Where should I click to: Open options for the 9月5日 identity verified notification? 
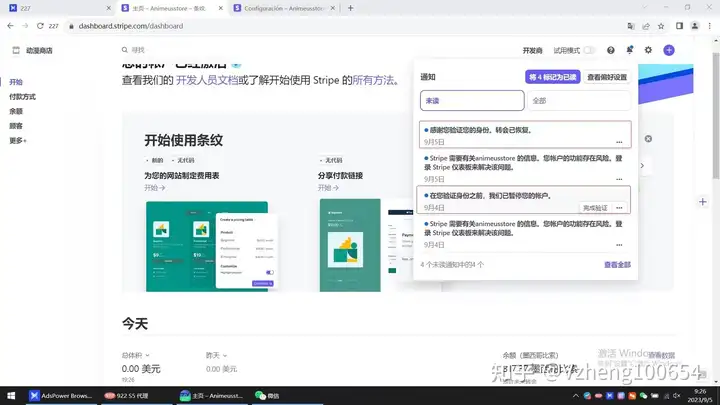click(x=619, y=142)
